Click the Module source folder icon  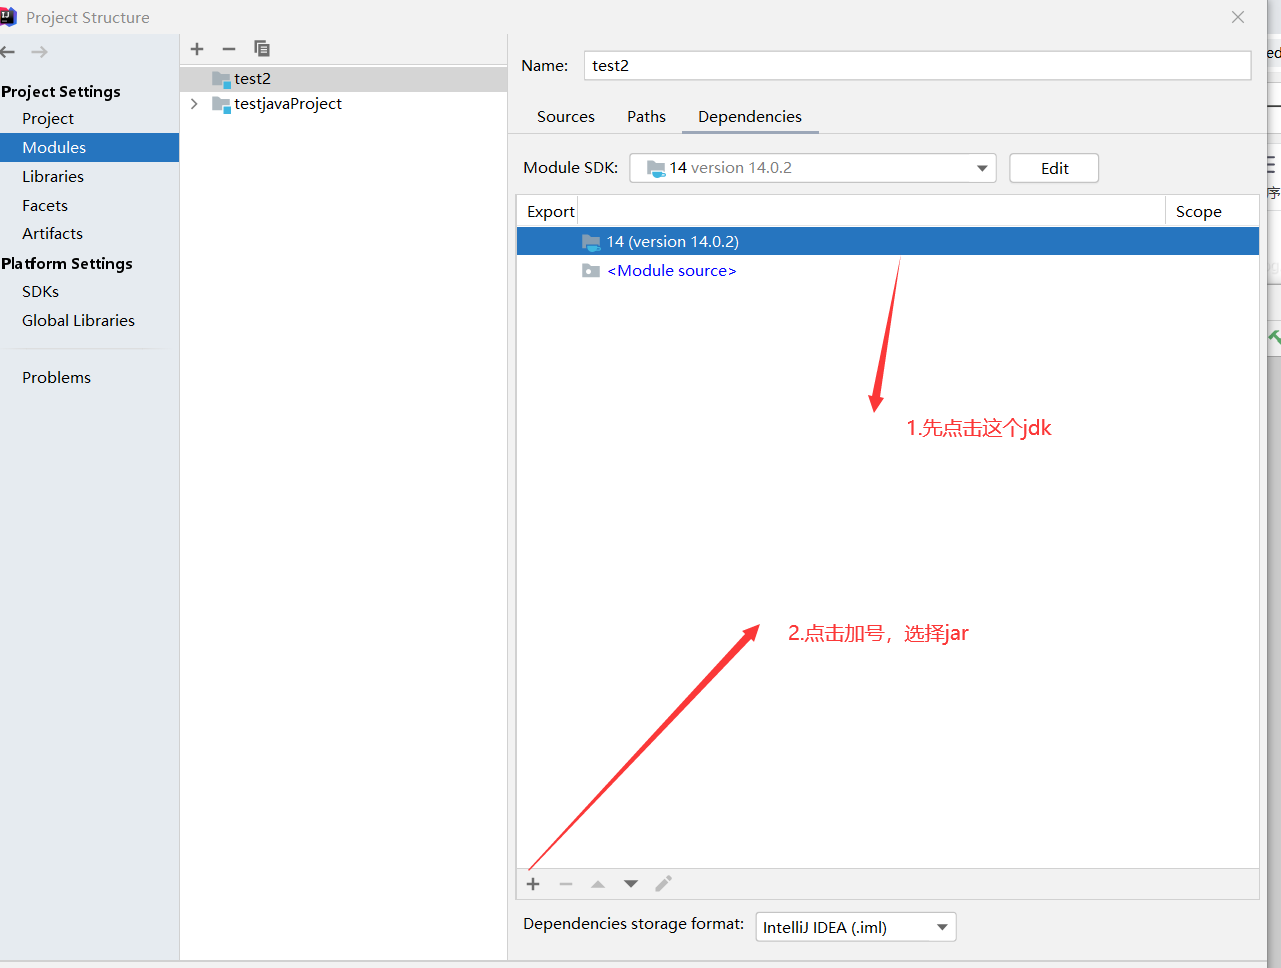[x=591, y=271]
